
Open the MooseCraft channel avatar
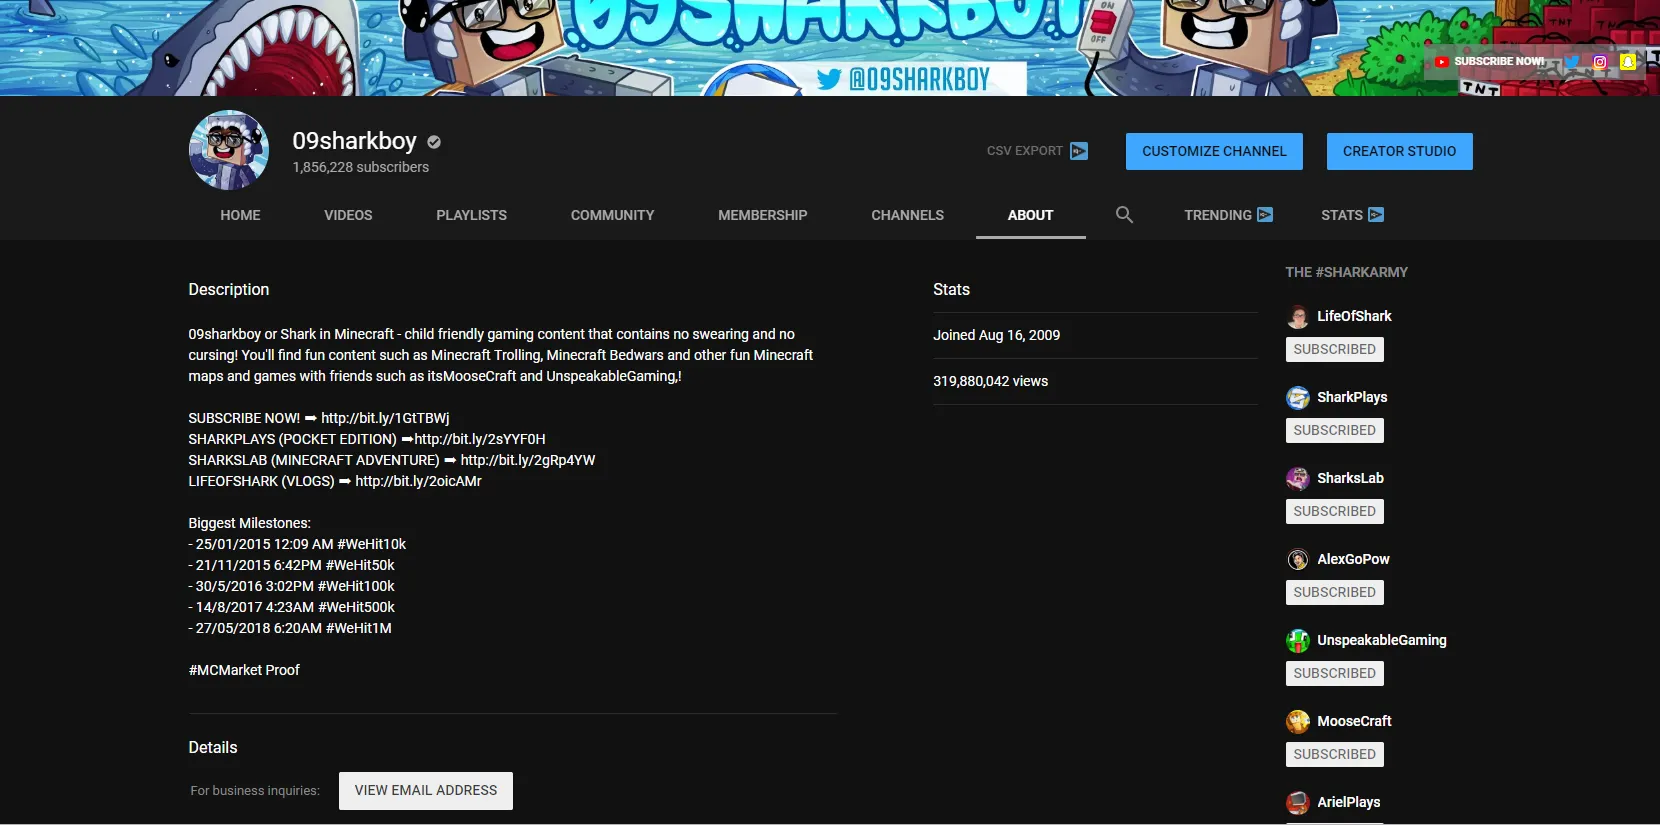pos(1298,722)
